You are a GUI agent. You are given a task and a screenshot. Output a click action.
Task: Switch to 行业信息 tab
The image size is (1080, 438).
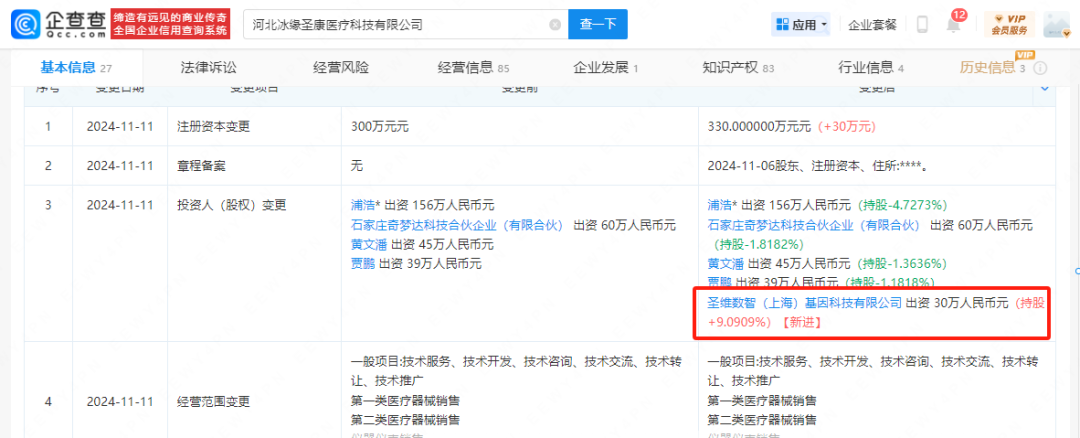pos(871,67)
